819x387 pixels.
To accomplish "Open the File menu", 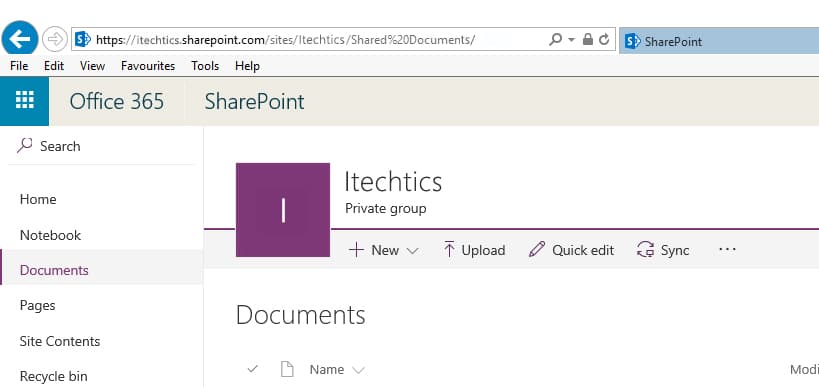I will point(19,66).
